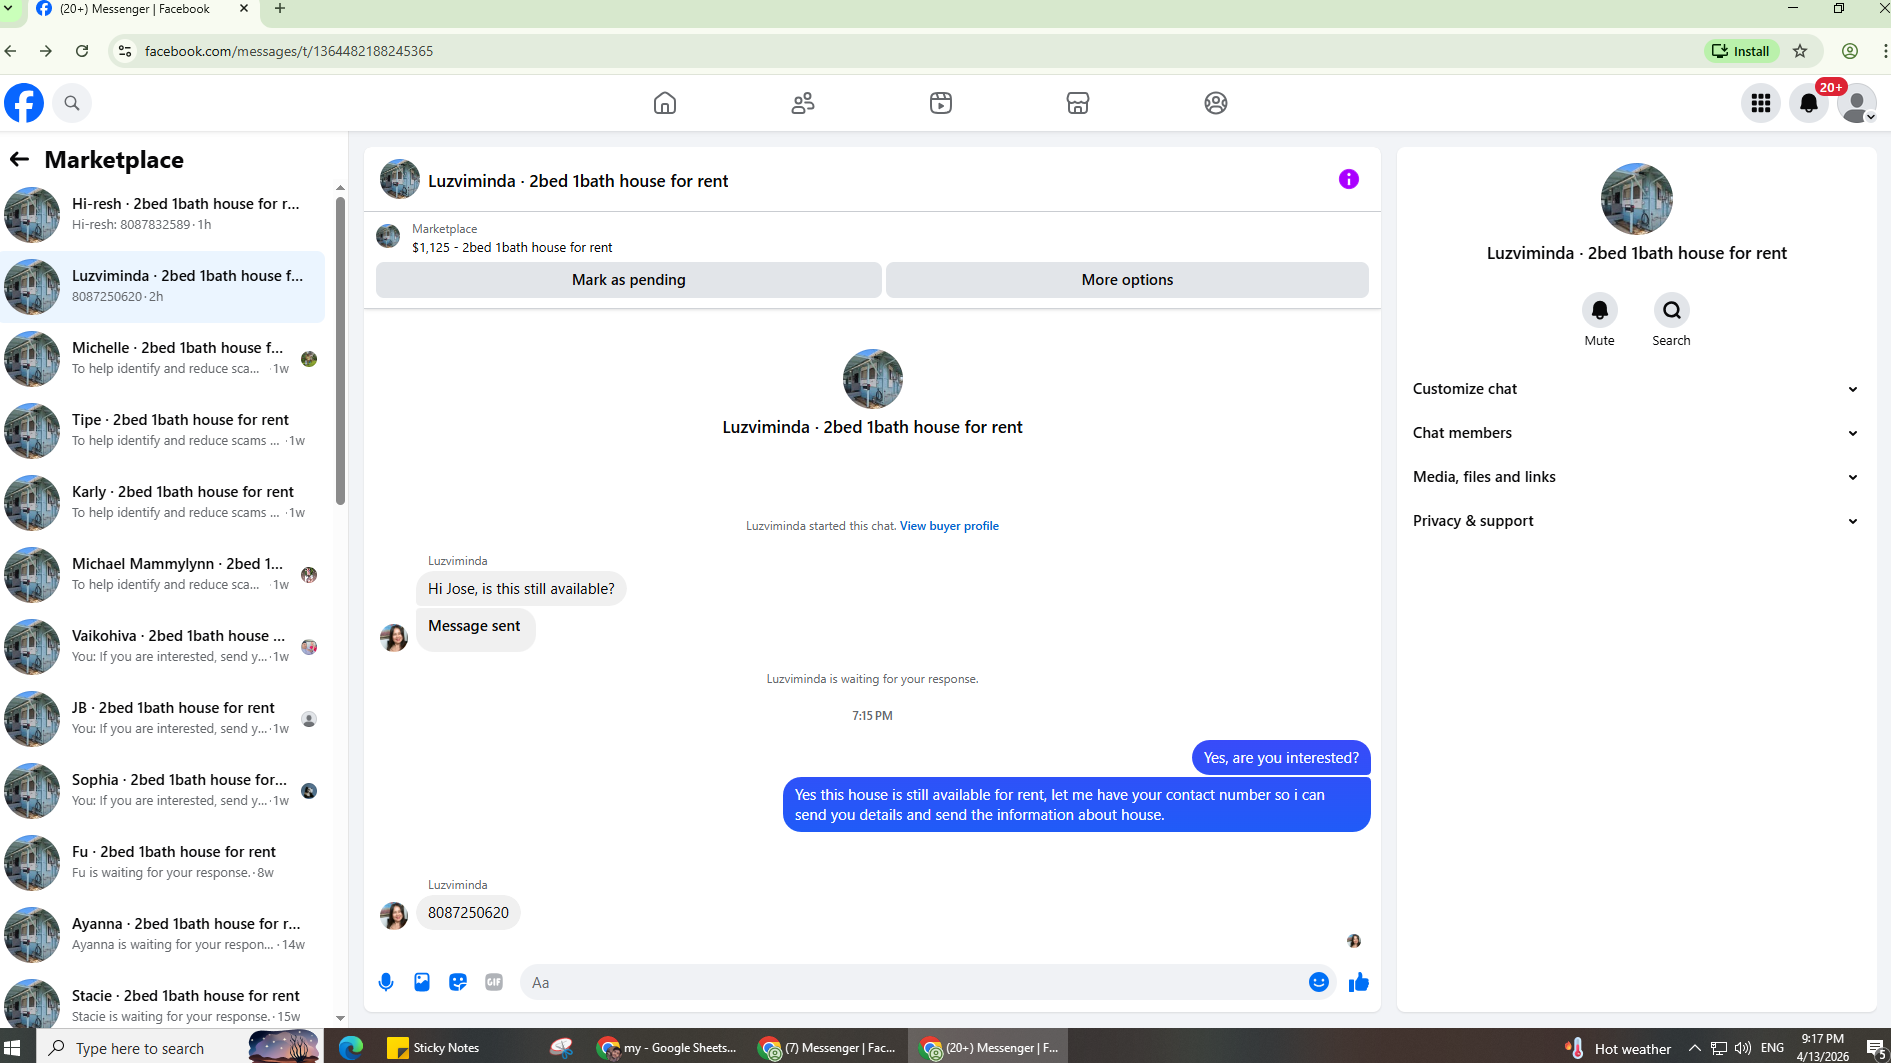Open Facebook search magnifier

coord(72,103)
